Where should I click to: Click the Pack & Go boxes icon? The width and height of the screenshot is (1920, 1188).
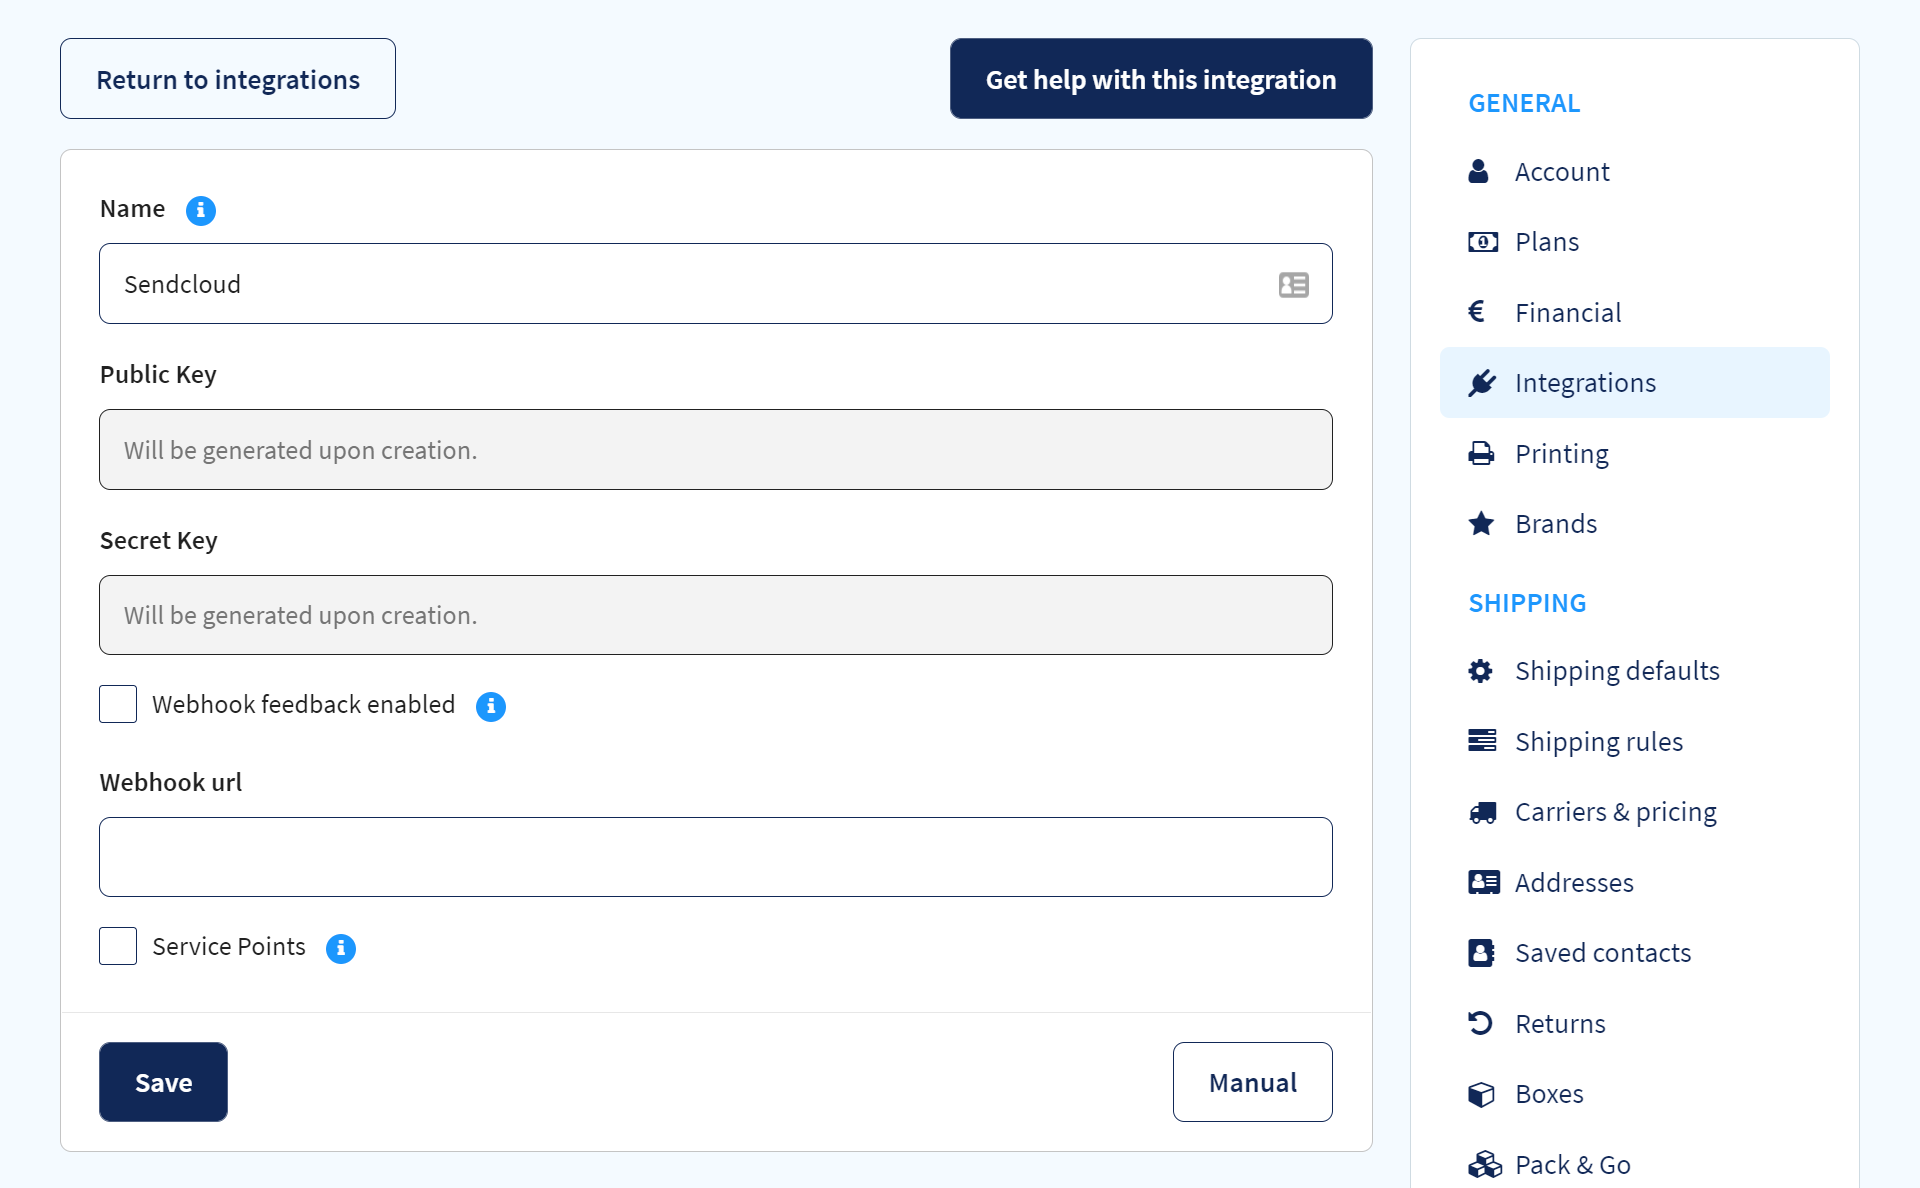tap(1484, 1164)
